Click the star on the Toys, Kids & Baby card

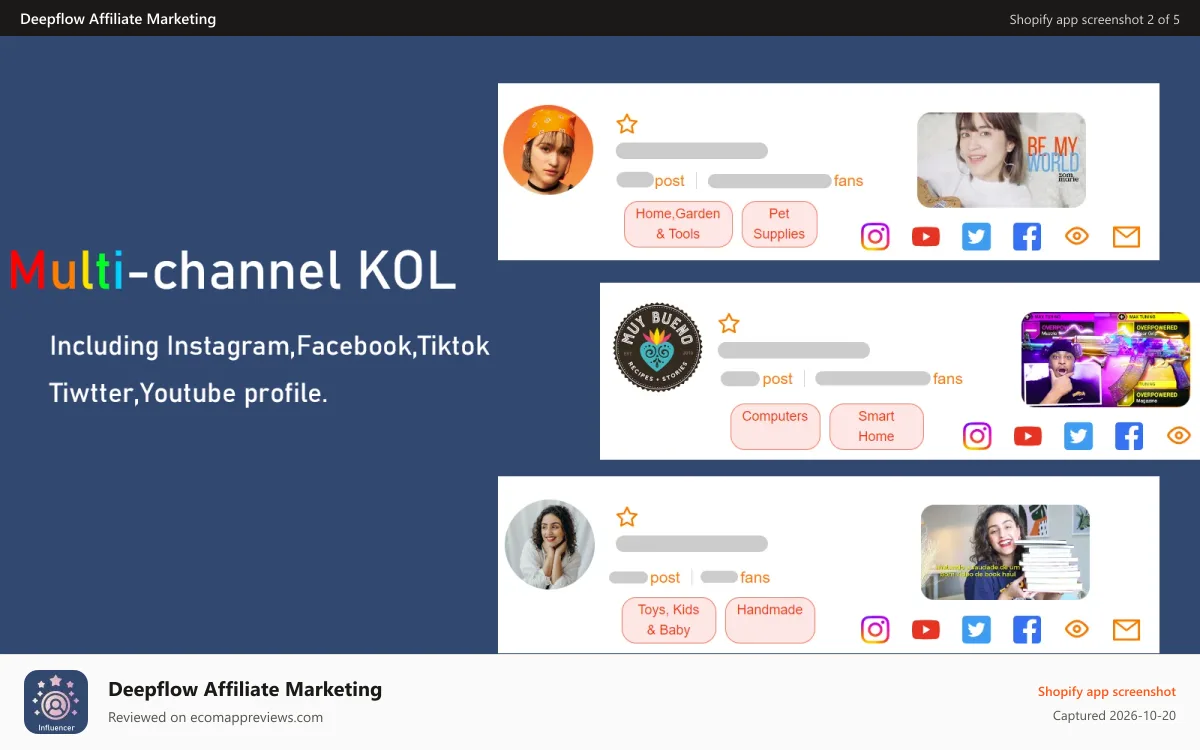pyautogui.click(x=627, y=517)
